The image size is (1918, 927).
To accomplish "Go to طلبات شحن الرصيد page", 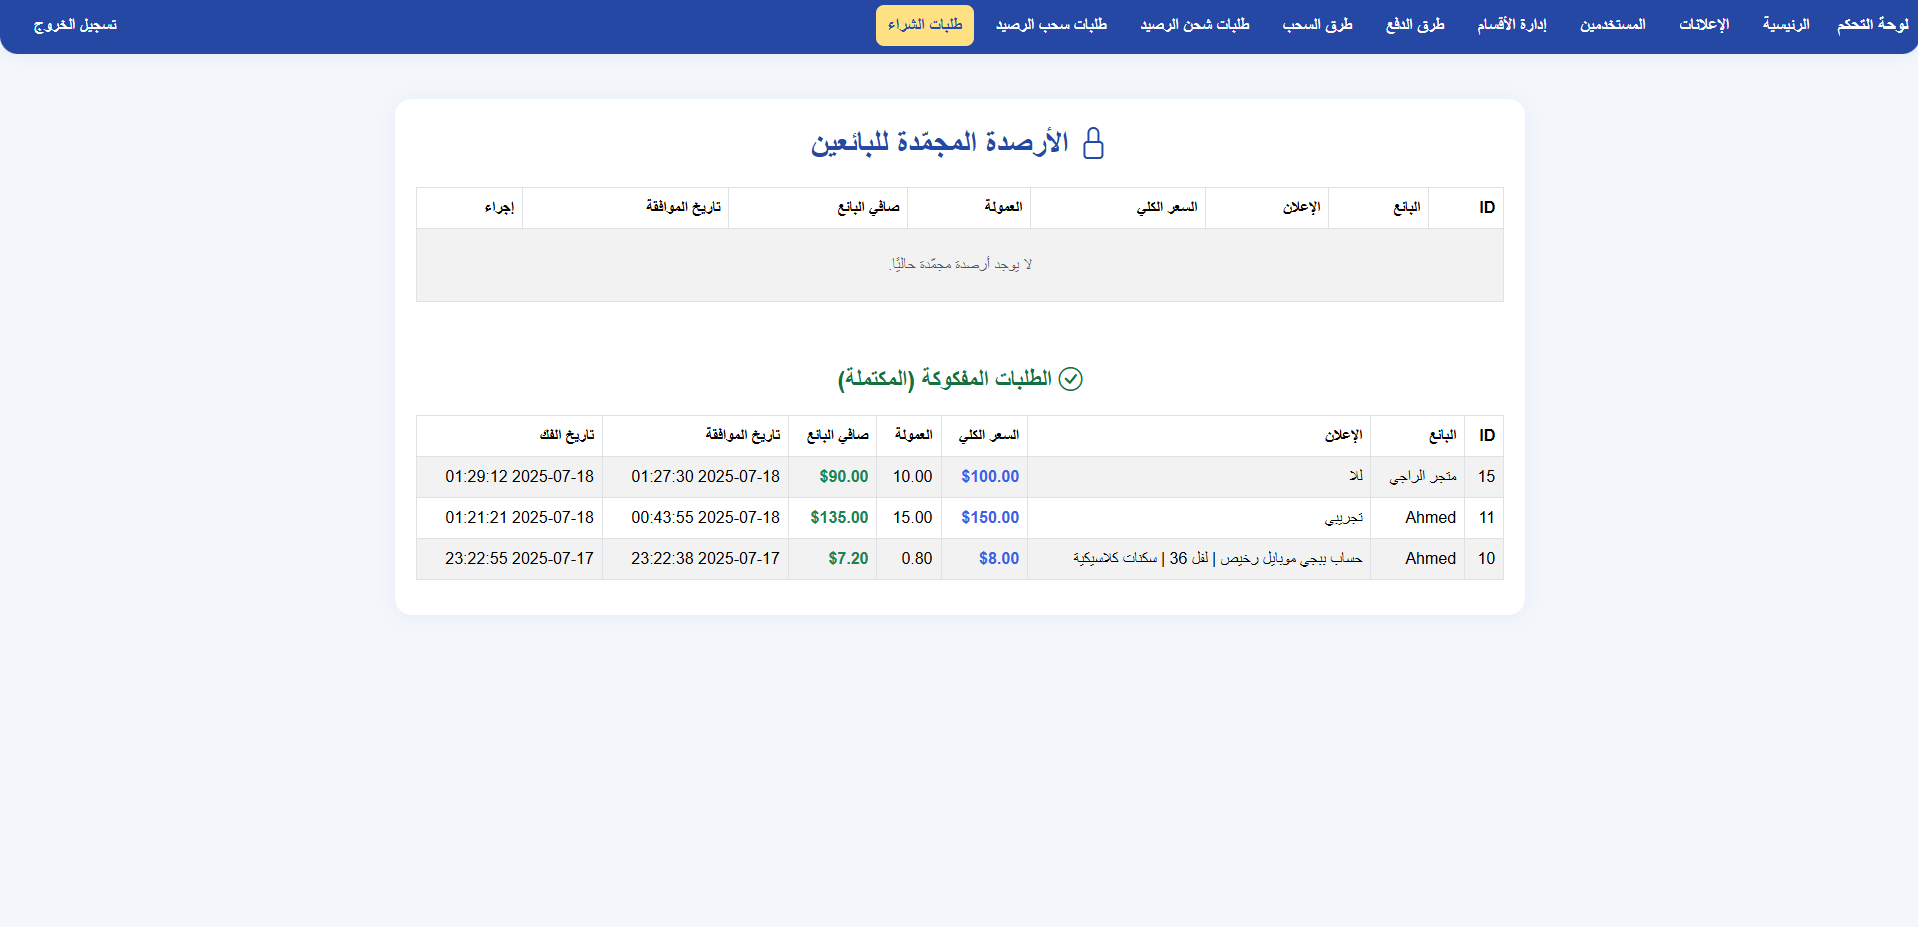I will [x=1194, y=25].
